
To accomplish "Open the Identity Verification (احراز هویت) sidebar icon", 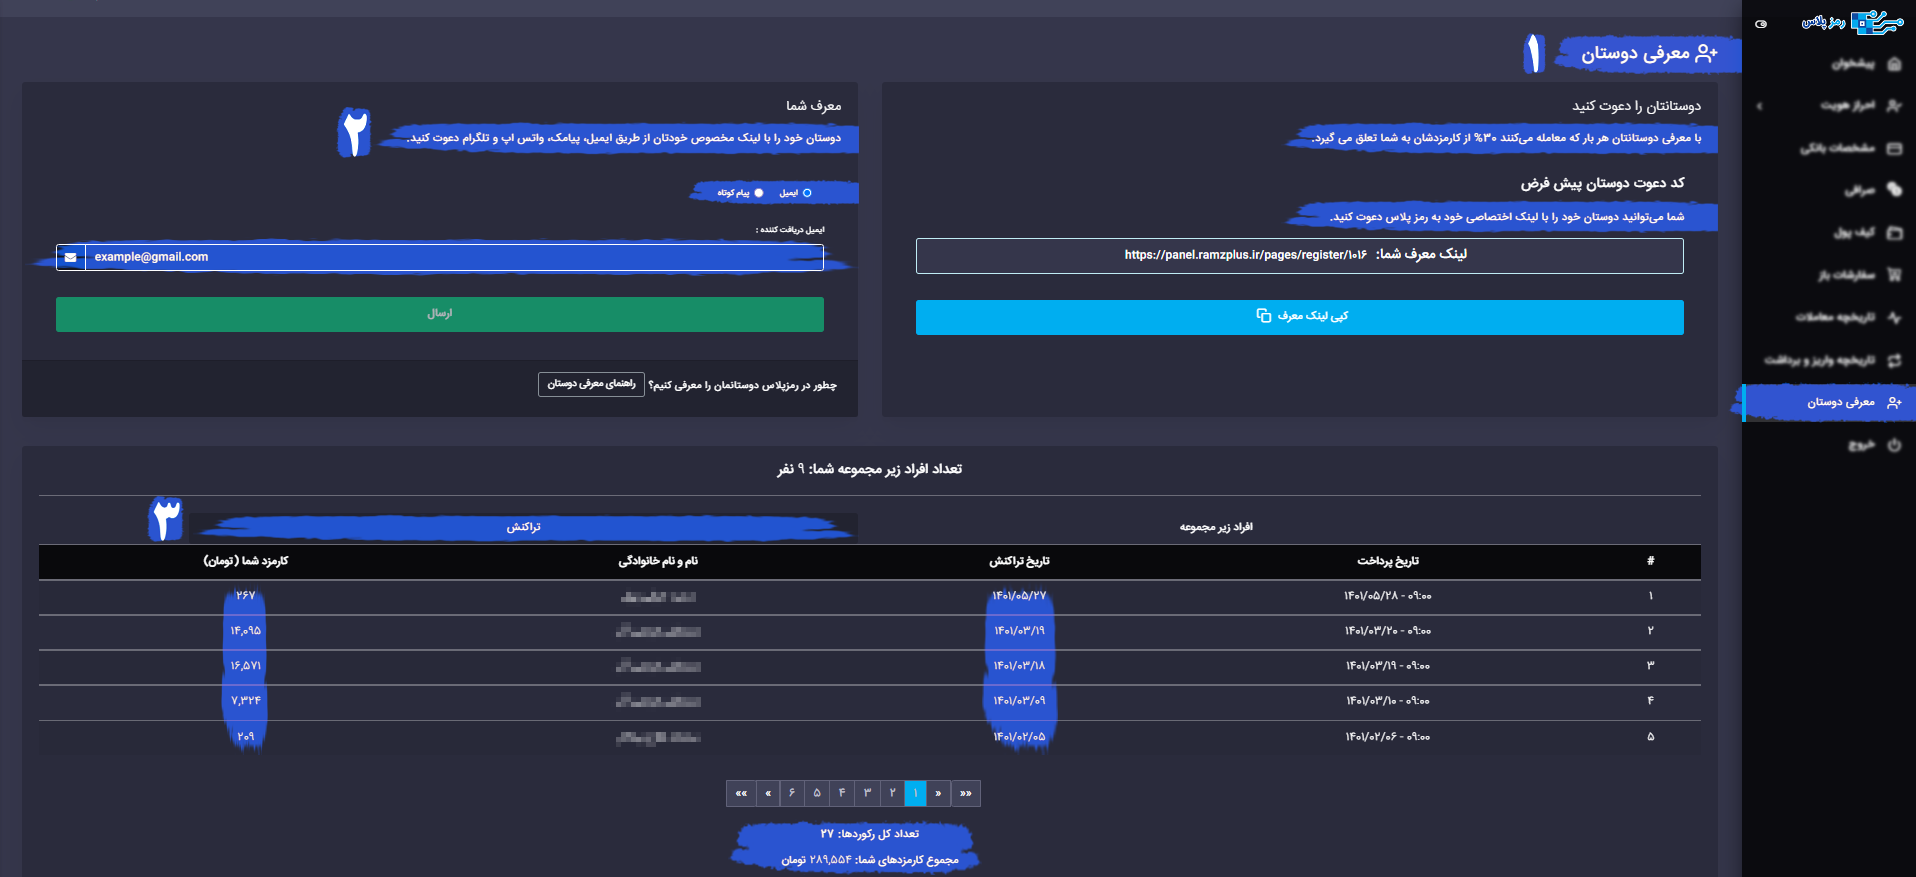I will point(1894,106).
